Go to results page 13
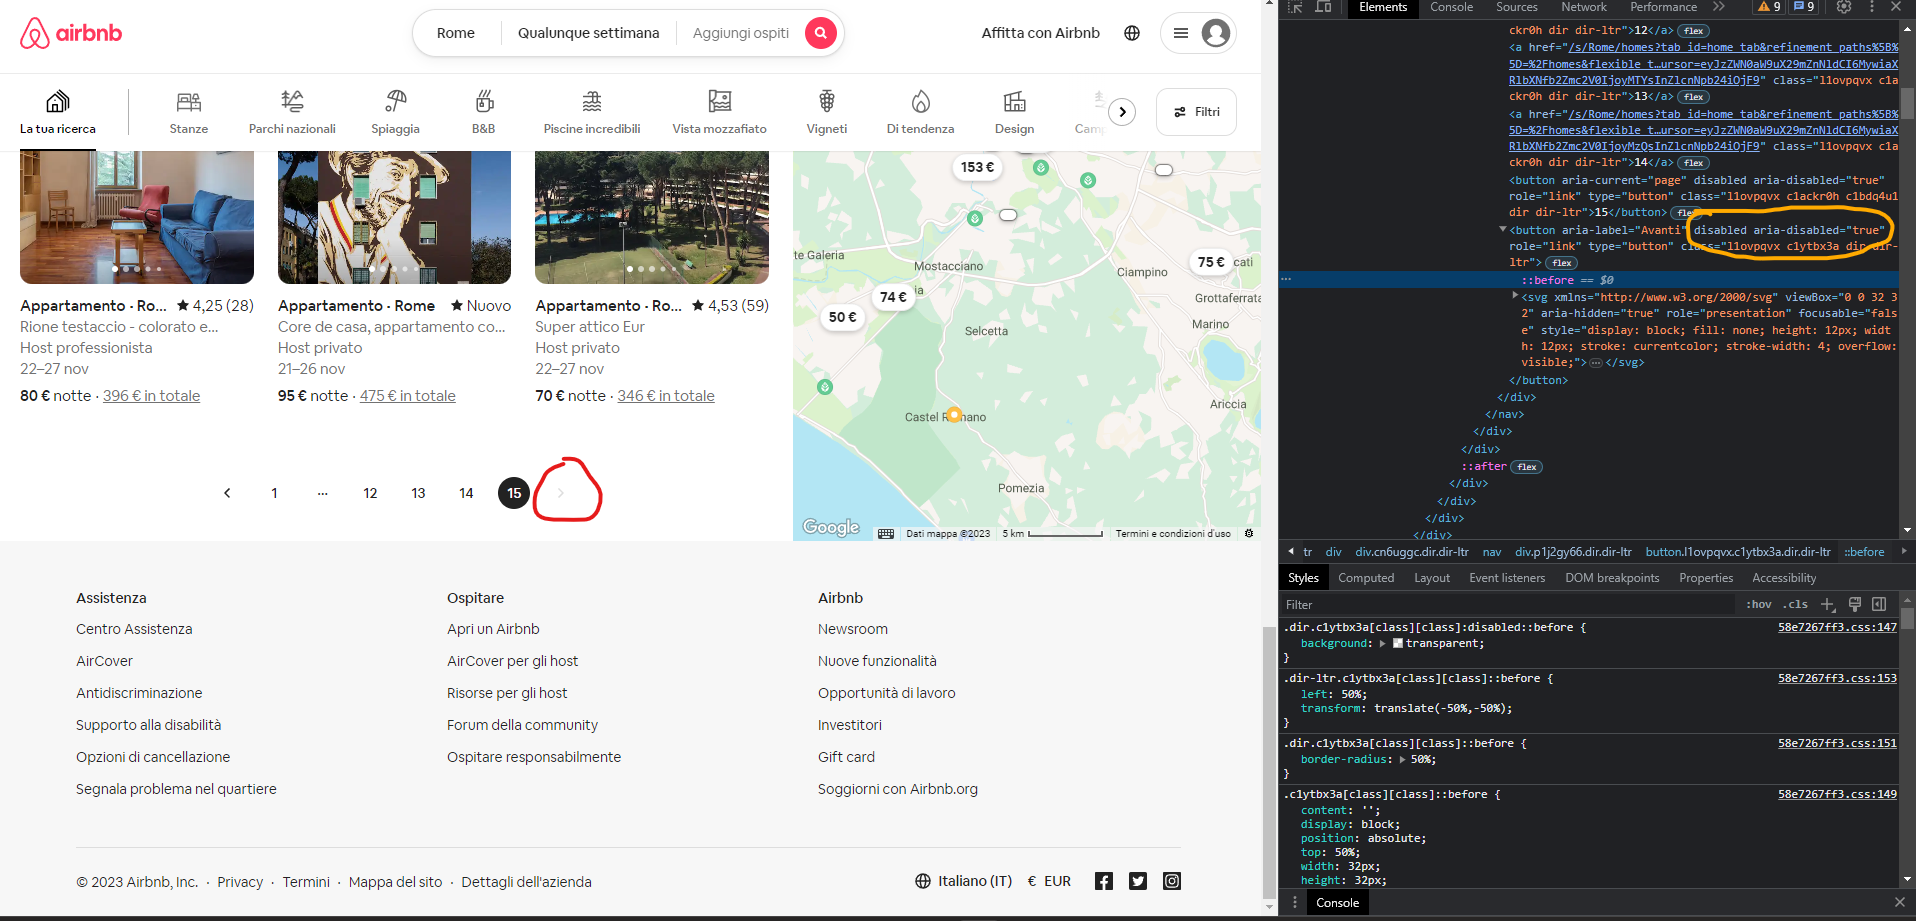1916x921 pixels. 418,493
